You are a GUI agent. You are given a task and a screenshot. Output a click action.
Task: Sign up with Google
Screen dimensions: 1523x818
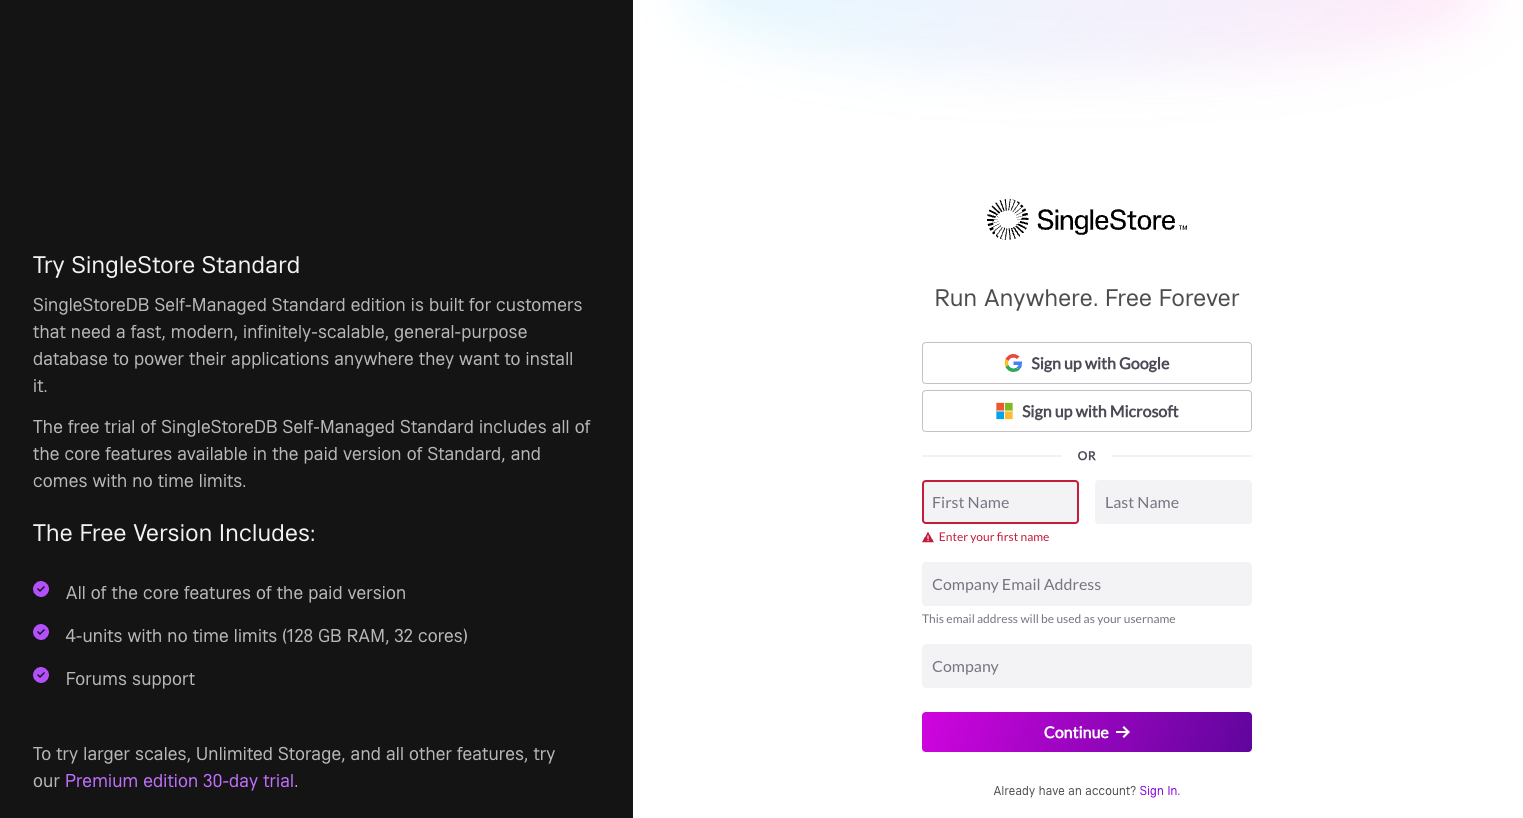[x=1087, y=363]
